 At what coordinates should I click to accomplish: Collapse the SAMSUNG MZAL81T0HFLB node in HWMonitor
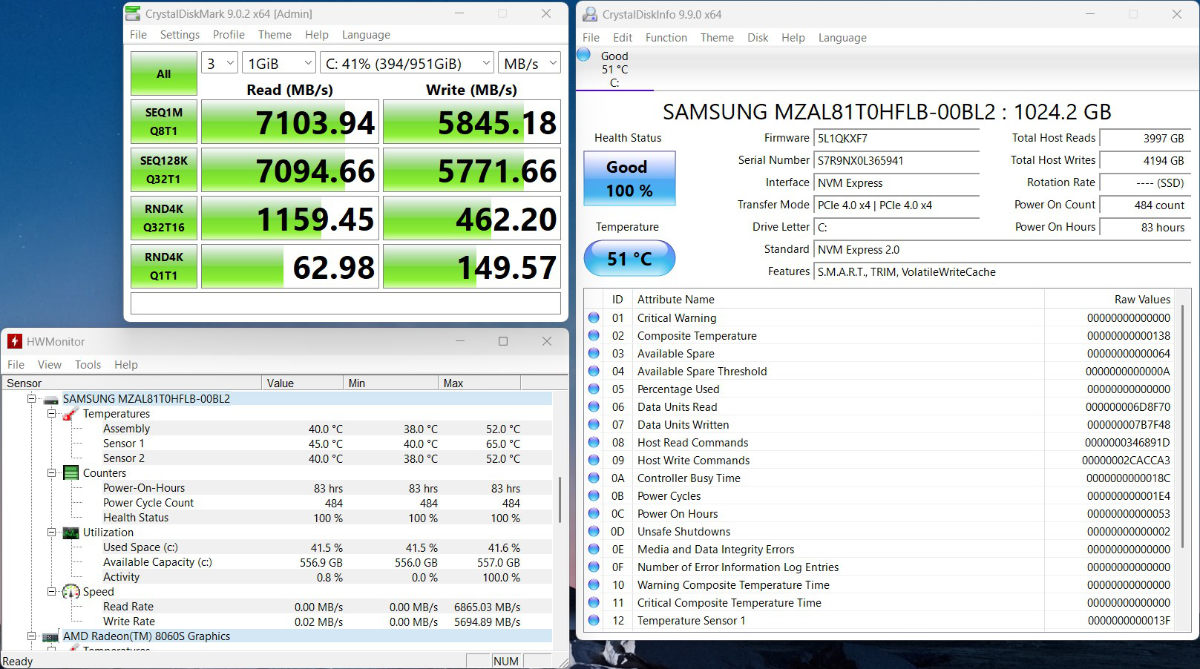(x=32, y=399)
